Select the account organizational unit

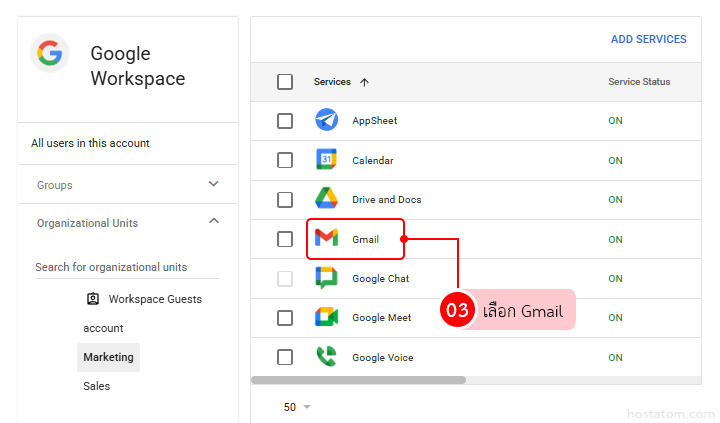[103, 328]
